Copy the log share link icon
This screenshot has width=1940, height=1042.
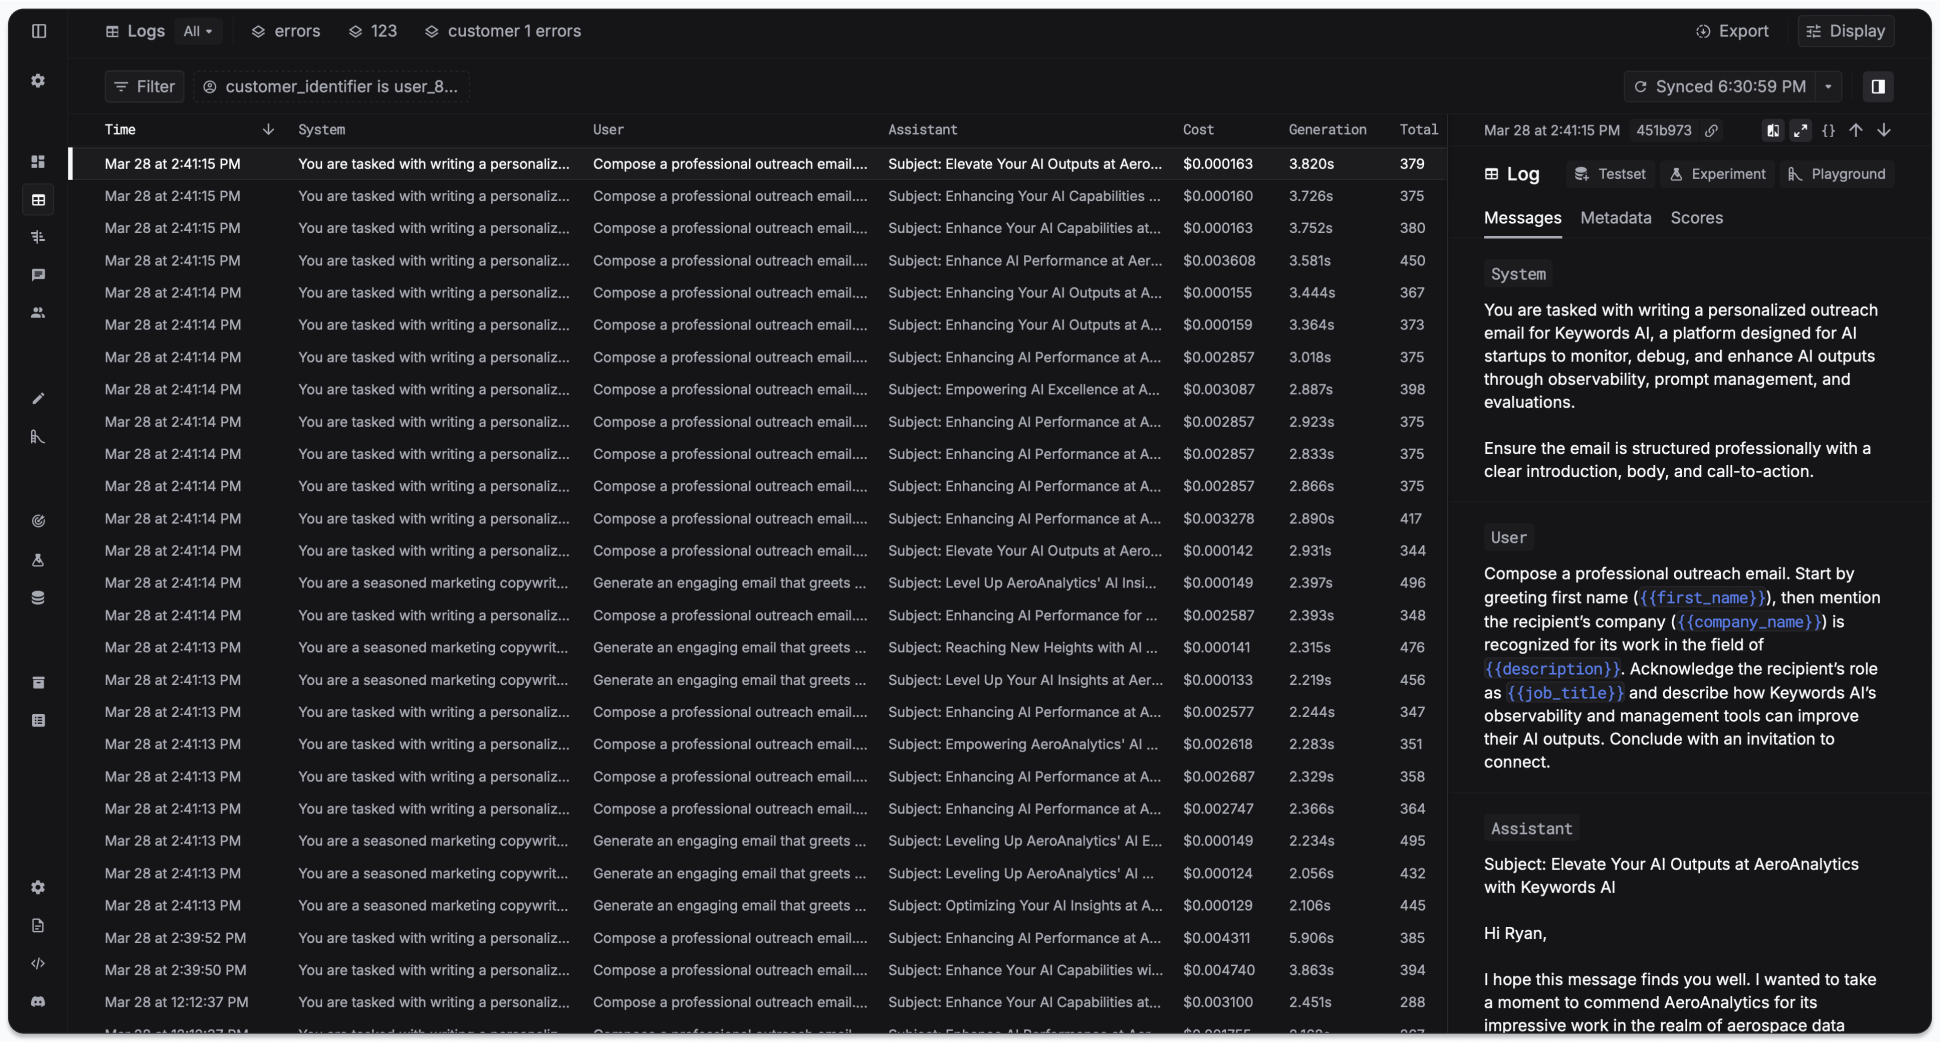1711,131
